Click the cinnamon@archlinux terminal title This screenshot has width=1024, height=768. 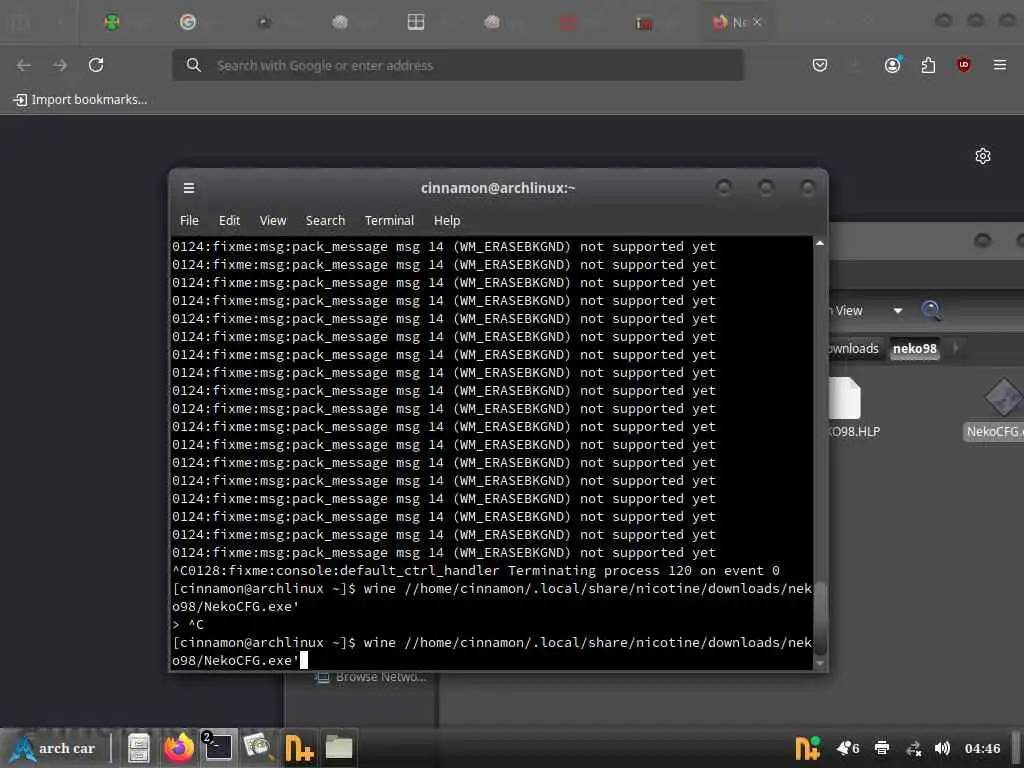tap(498, 188)
